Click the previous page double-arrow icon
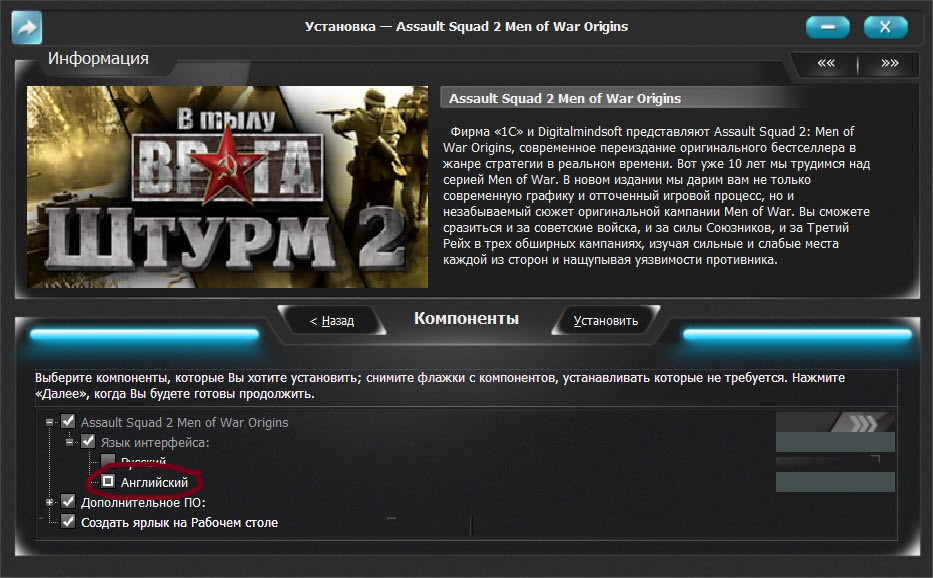The image size is (933, 578). [826, 63]
